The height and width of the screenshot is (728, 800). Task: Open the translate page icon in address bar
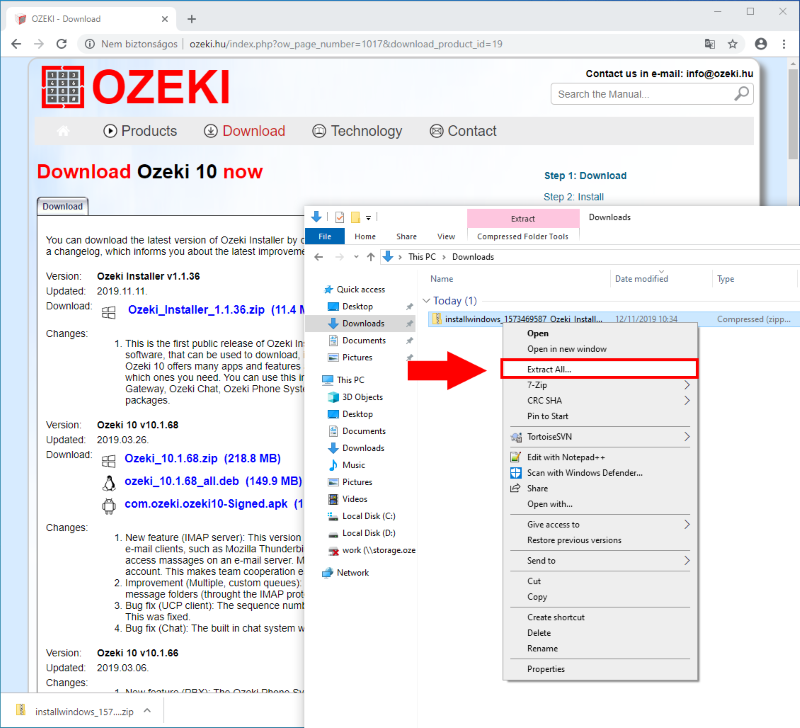[x=710, y=44]
